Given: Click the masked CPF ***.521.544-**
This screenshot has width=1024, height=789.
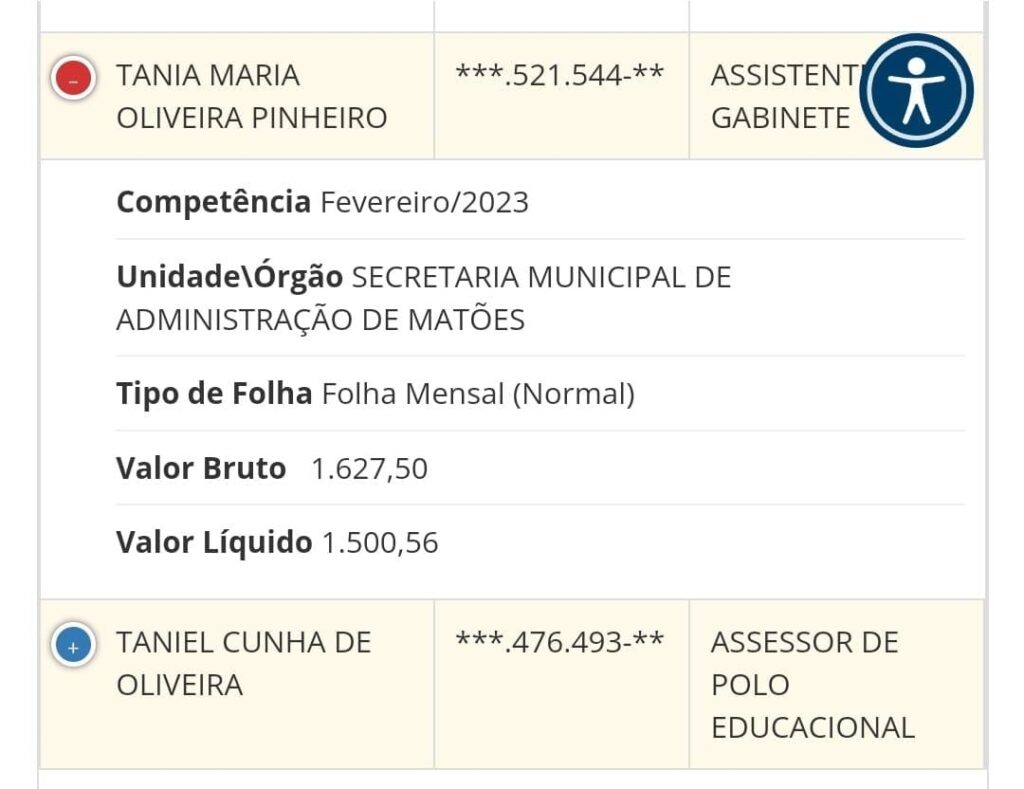Looking at the screenshot, I should pyautogui.click(x=560, y=76).
